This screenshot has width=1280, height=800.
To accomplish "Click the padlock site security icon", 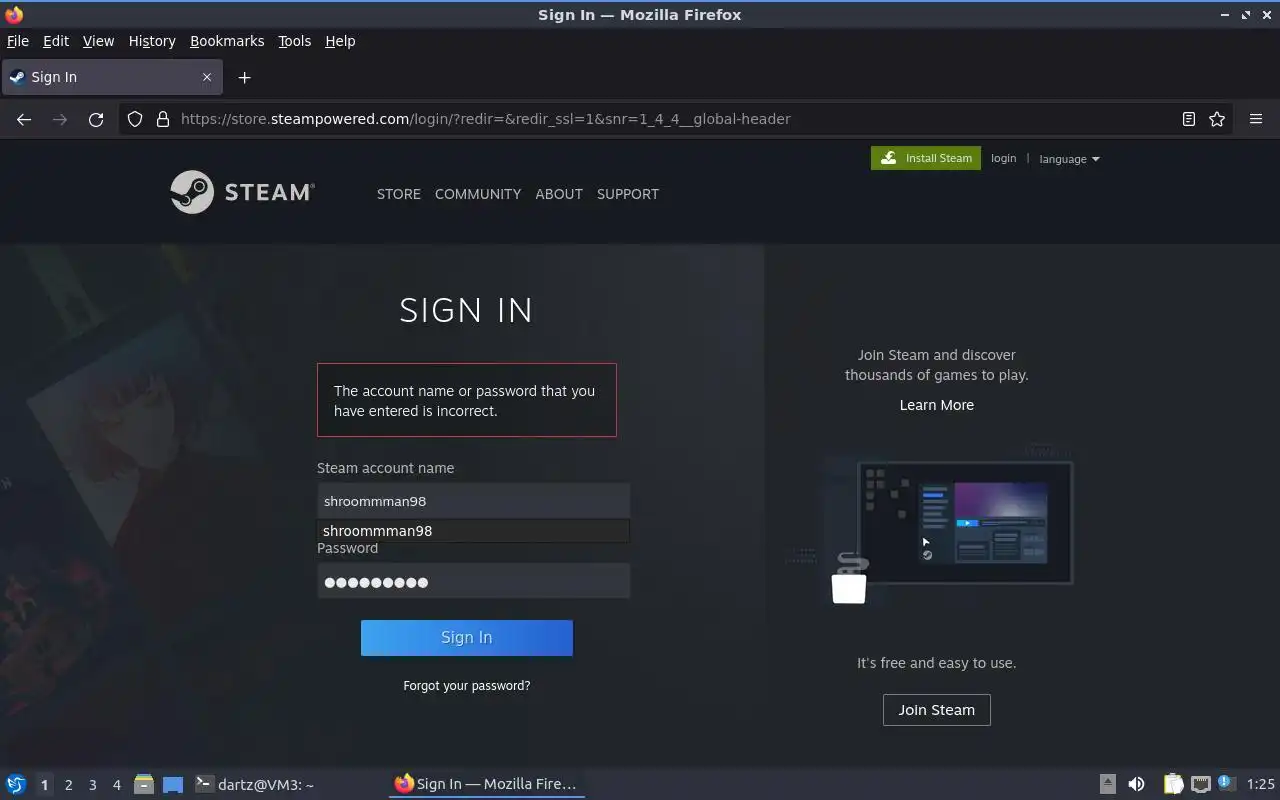I will (x=163, y=119).
